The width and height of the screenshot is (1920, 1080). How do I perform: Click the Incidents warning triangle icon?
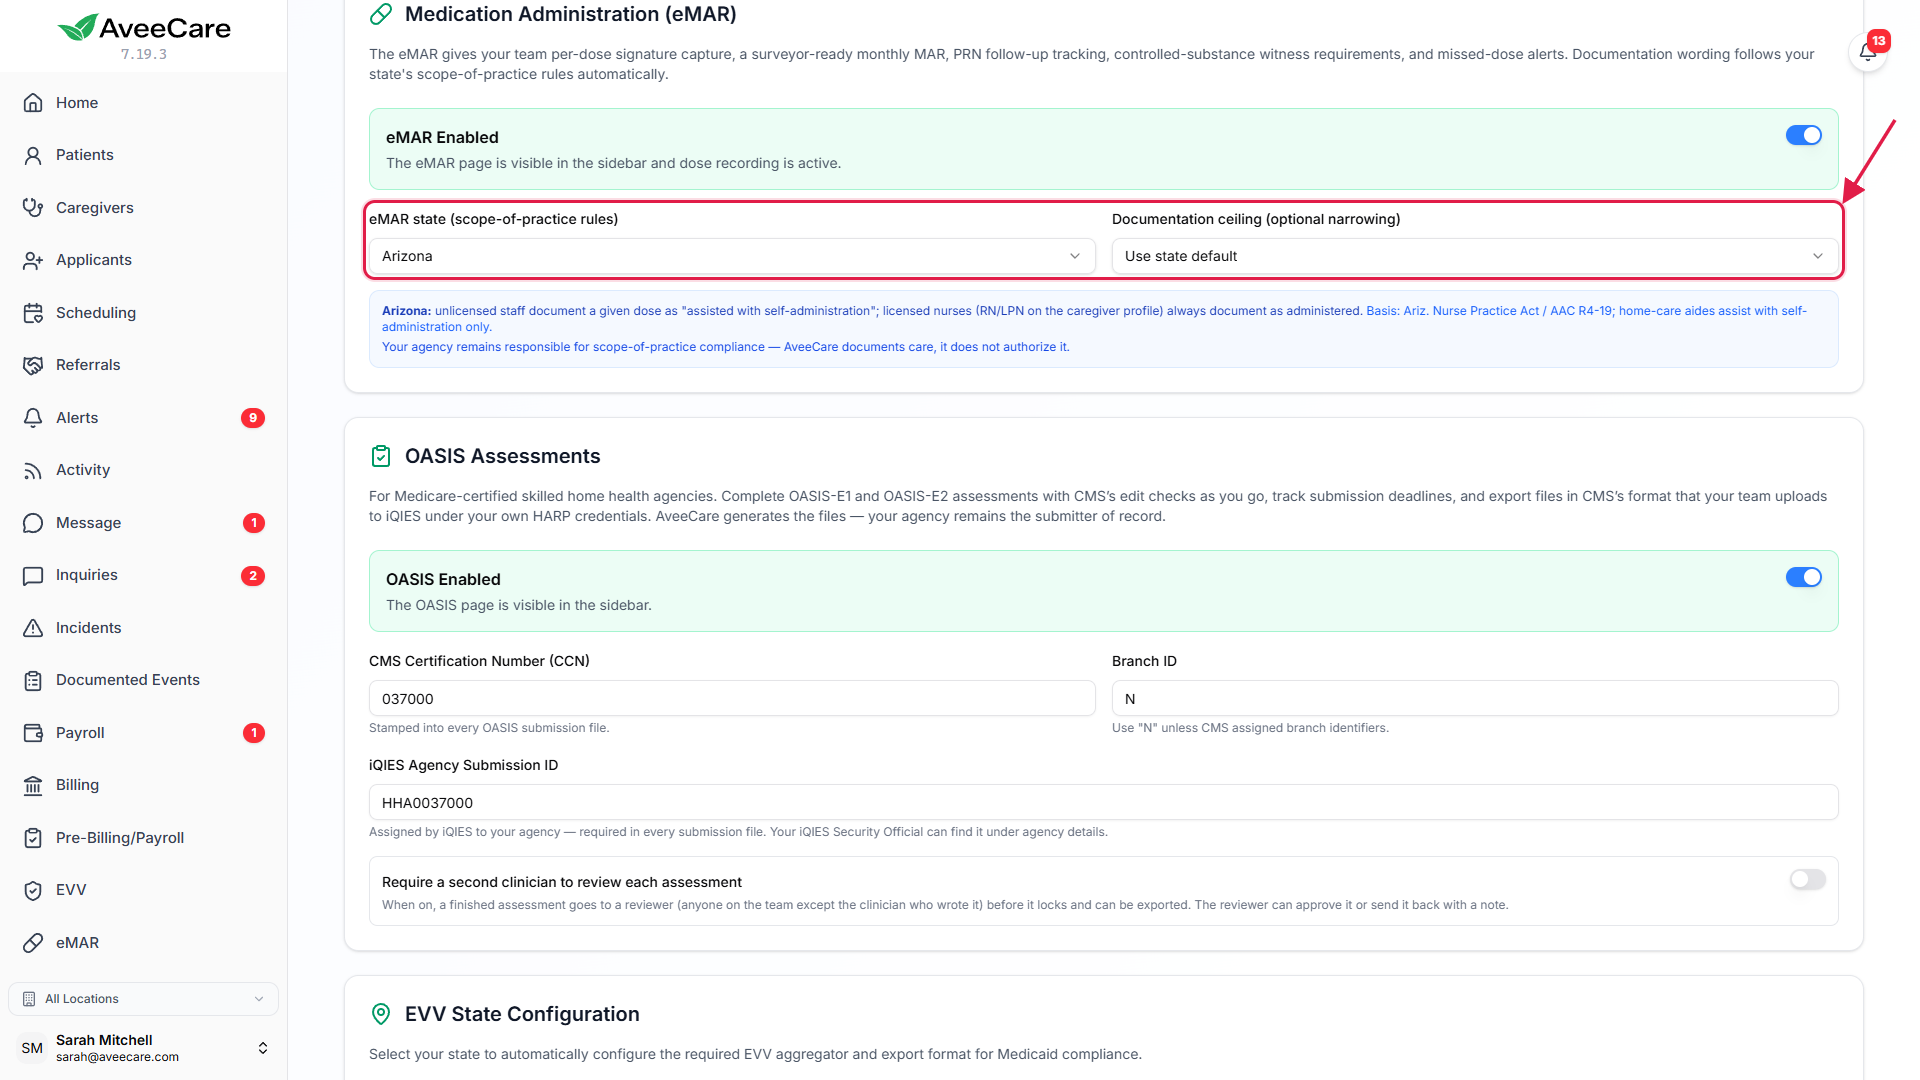tap(33, 628)
